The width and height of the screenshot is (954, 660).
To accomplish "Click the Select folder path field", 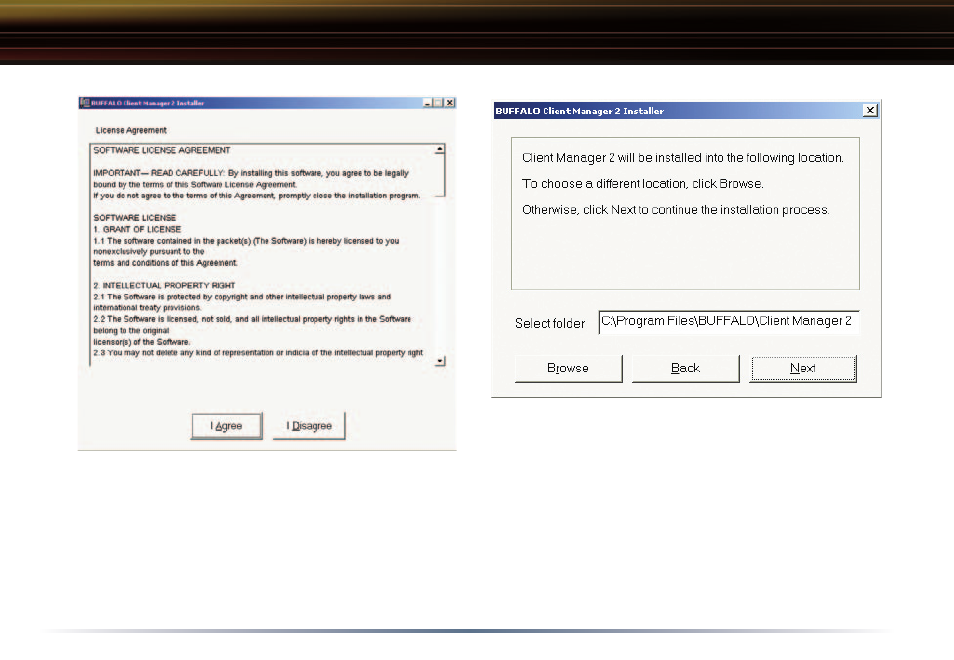I will pos(729,322).
